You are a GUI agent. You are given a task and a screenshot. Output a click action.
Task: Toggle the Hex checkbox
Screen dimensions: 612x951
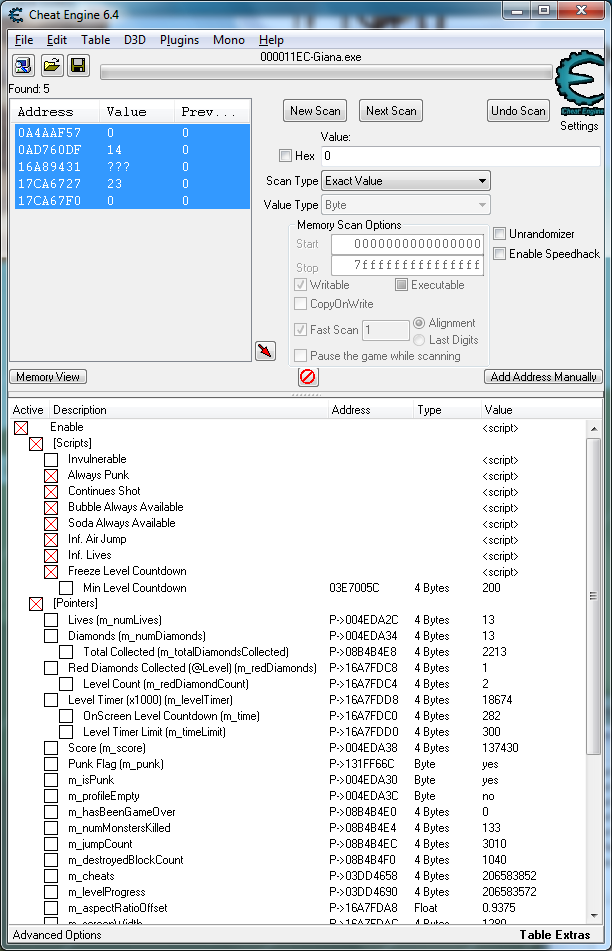(x=285, y=156)
